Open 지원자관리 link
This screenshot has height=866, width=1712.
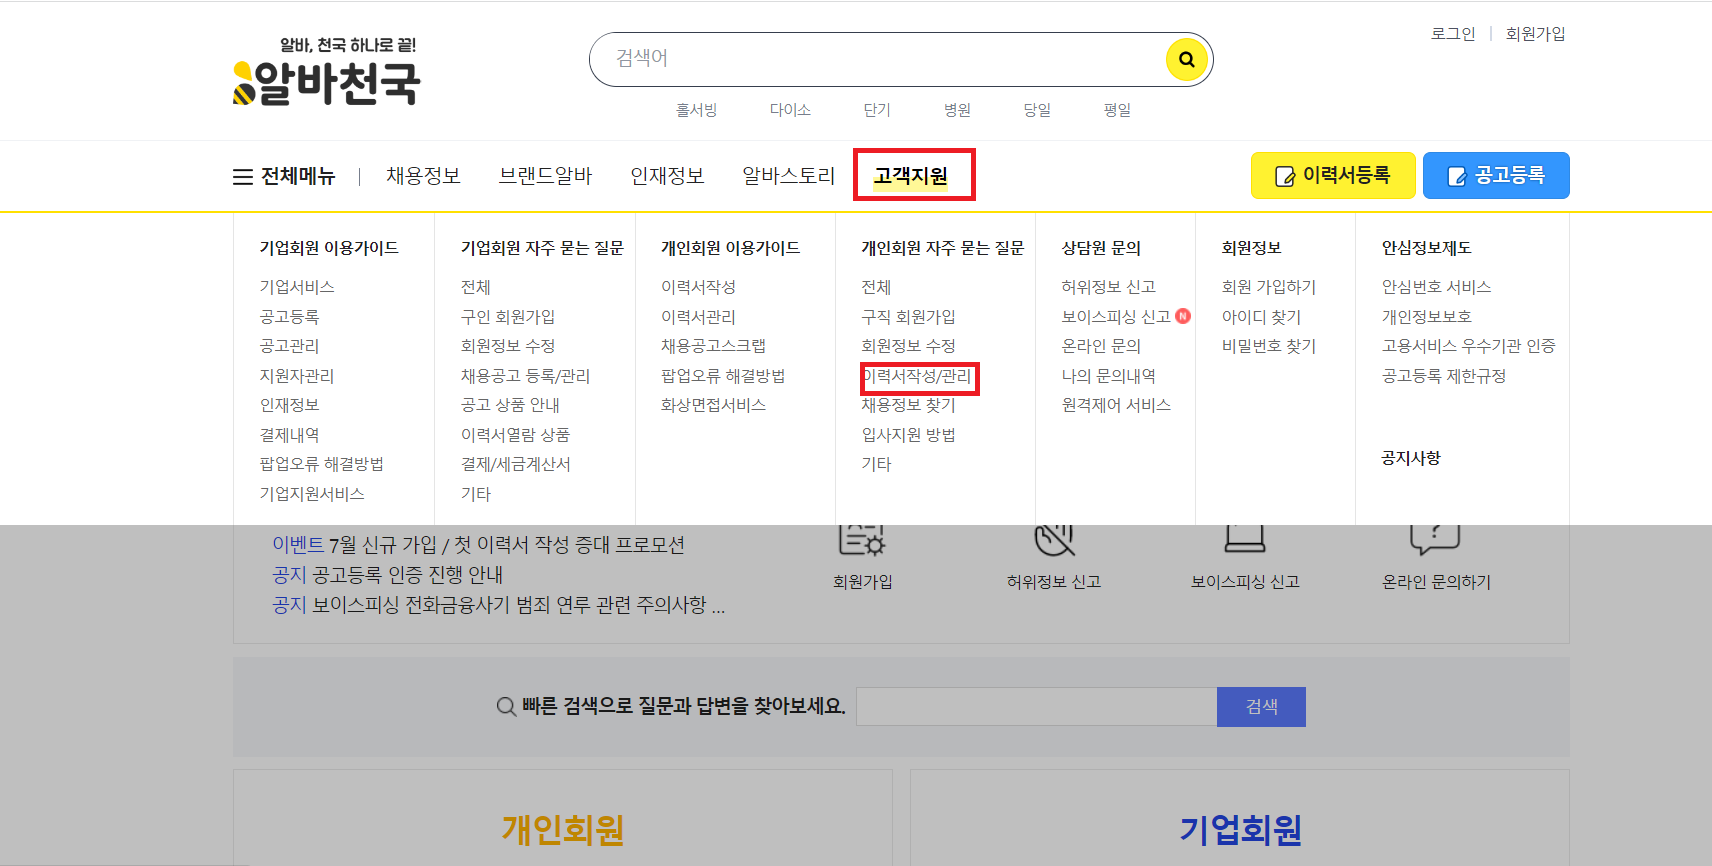tap(297, 376)
